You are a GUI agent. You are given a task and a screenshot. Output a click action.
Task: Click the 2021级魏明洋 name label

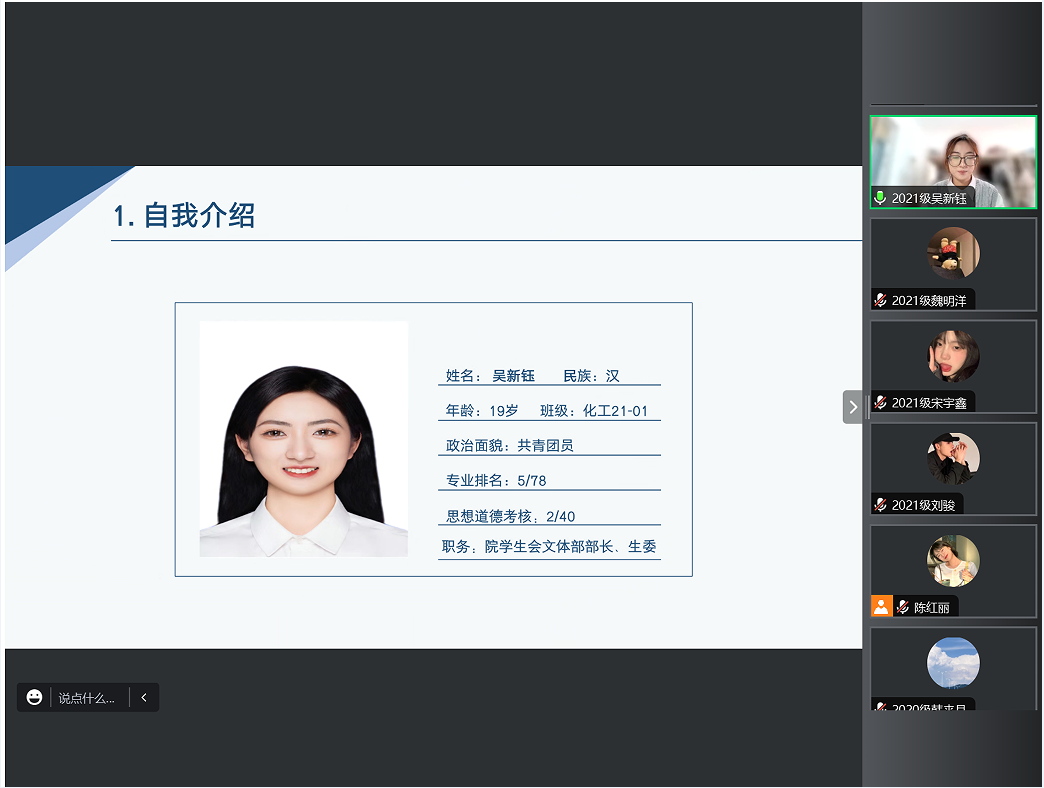click(x=929, y=300)
